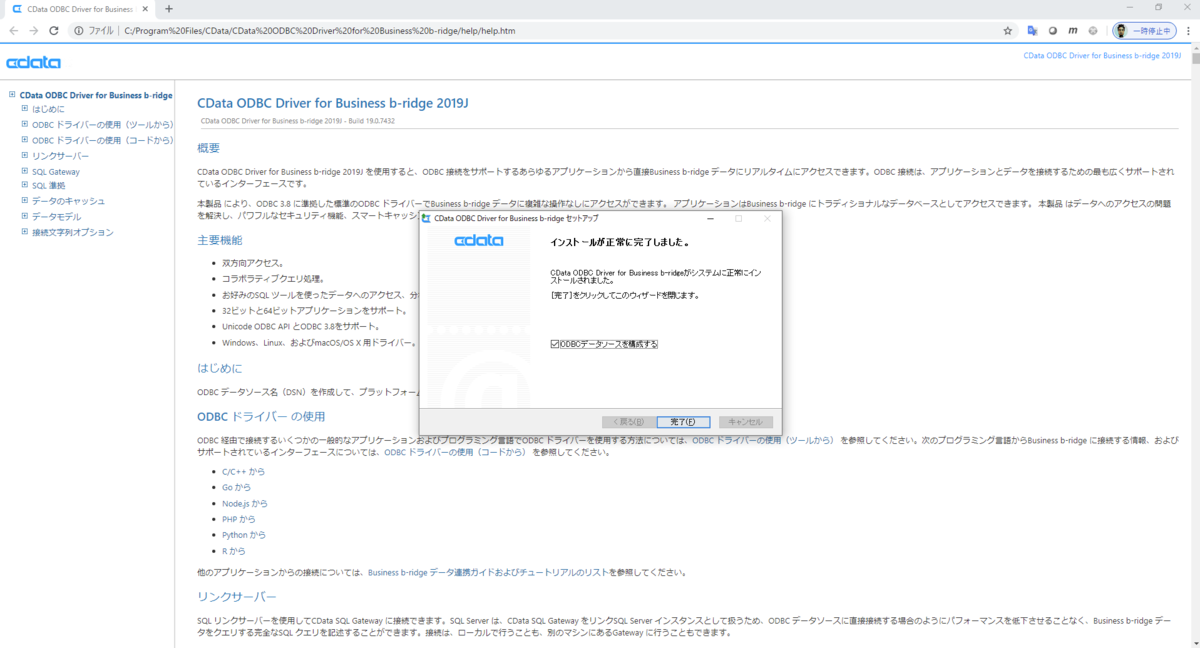Open the profile chip labeled 一時停止中
This screenshot has height=648, width=1200.
coord(1144,31)
